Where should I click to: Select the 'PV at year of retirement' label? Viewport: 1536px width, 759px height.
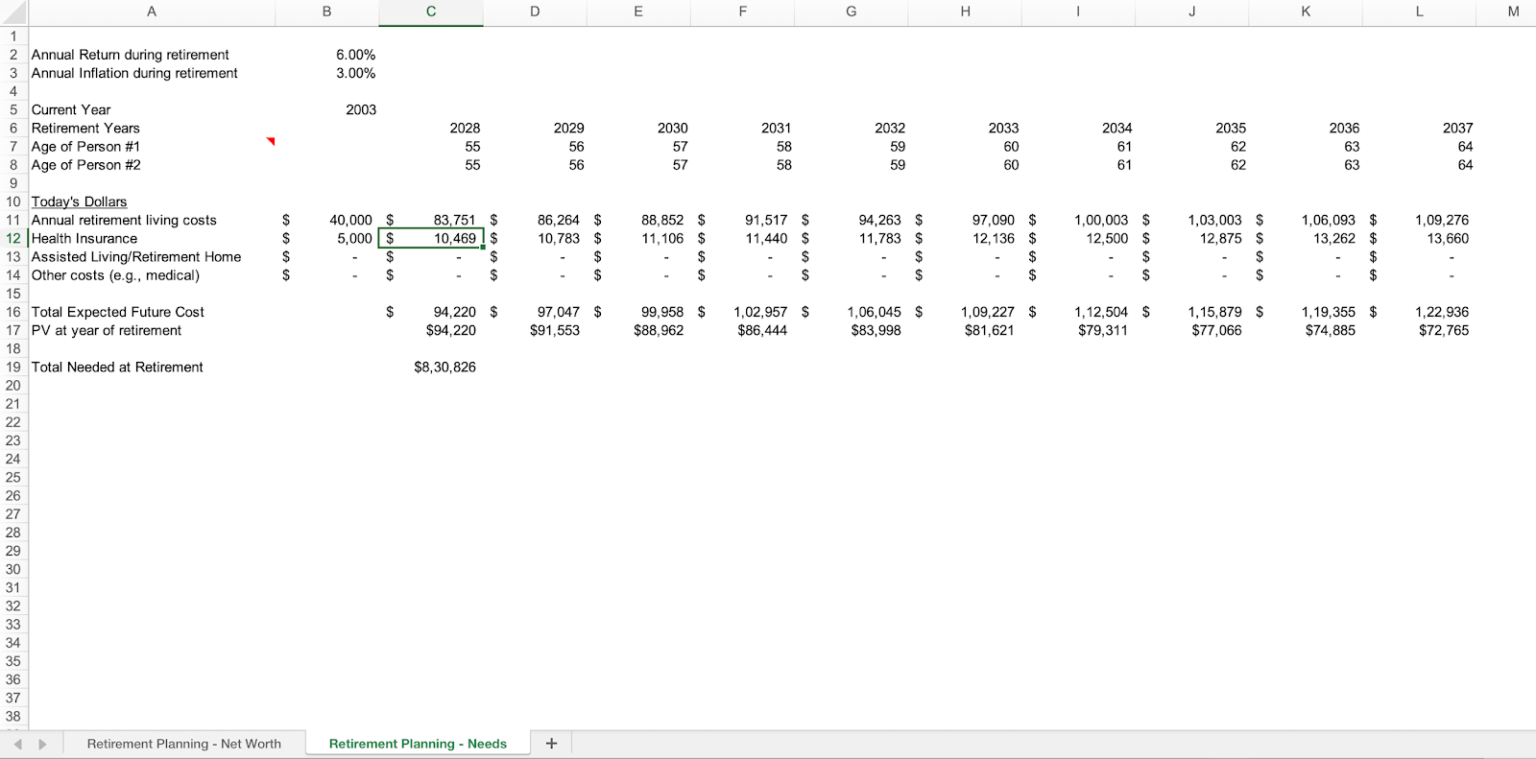(x=106, y=330)
